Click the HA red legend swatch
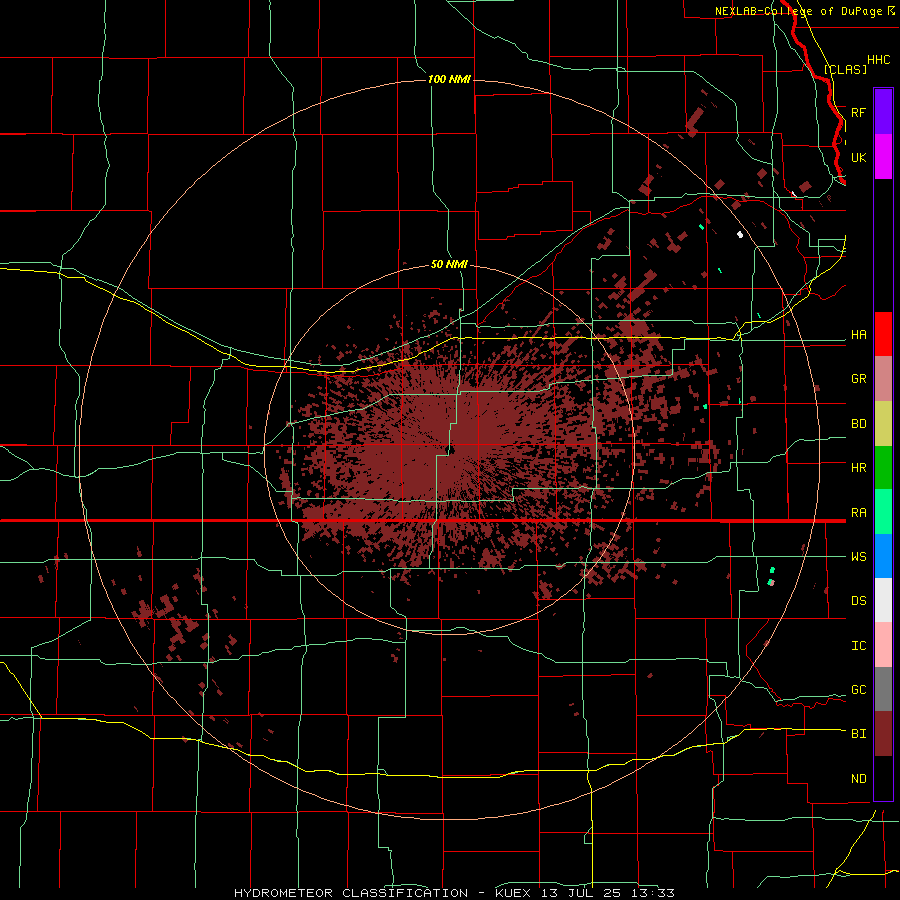The height and width of the screenshot is (900, 900). (883, 334)
